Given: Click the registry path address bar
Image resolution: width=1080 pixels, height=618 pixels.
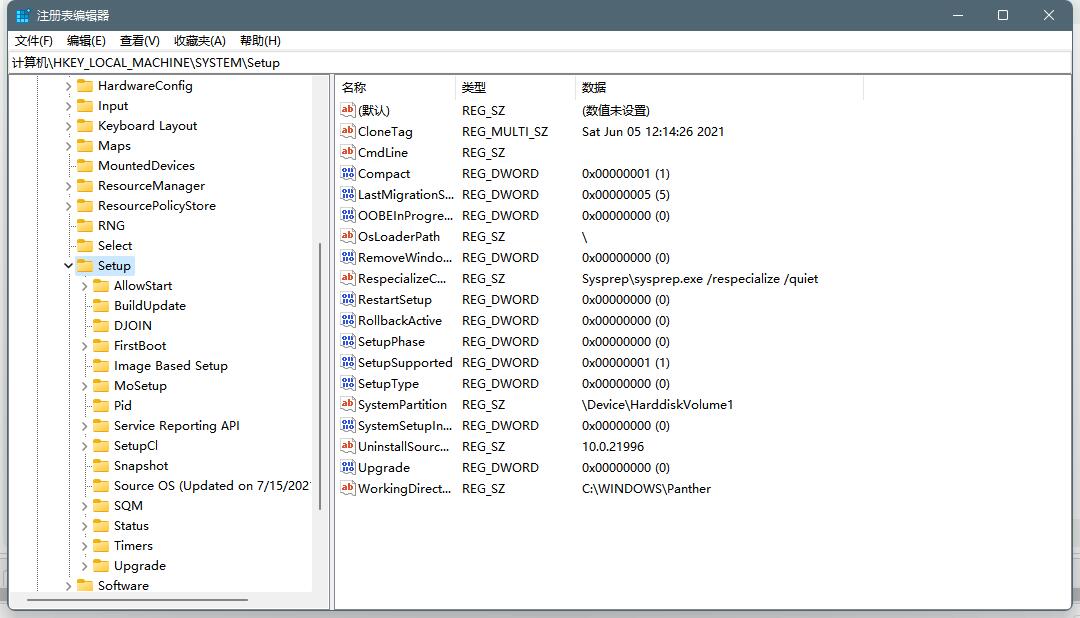Looking at the screenshot, I should [x=540, y=63].
